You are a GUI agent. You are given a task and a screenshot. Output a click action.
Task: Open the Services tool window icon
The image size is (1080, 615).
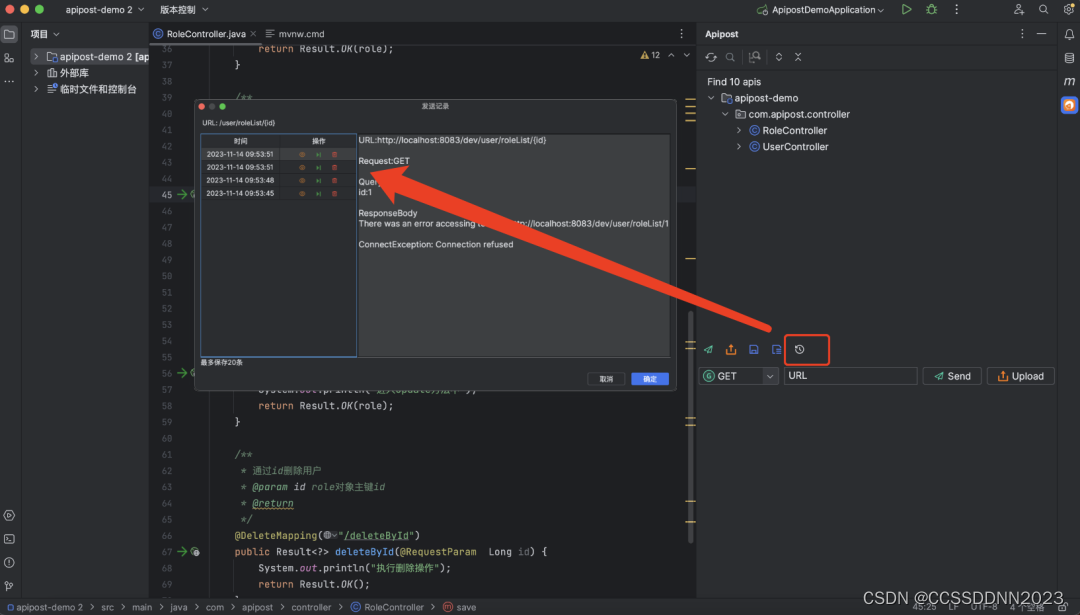pyautogui.click(x=9, y=516)
